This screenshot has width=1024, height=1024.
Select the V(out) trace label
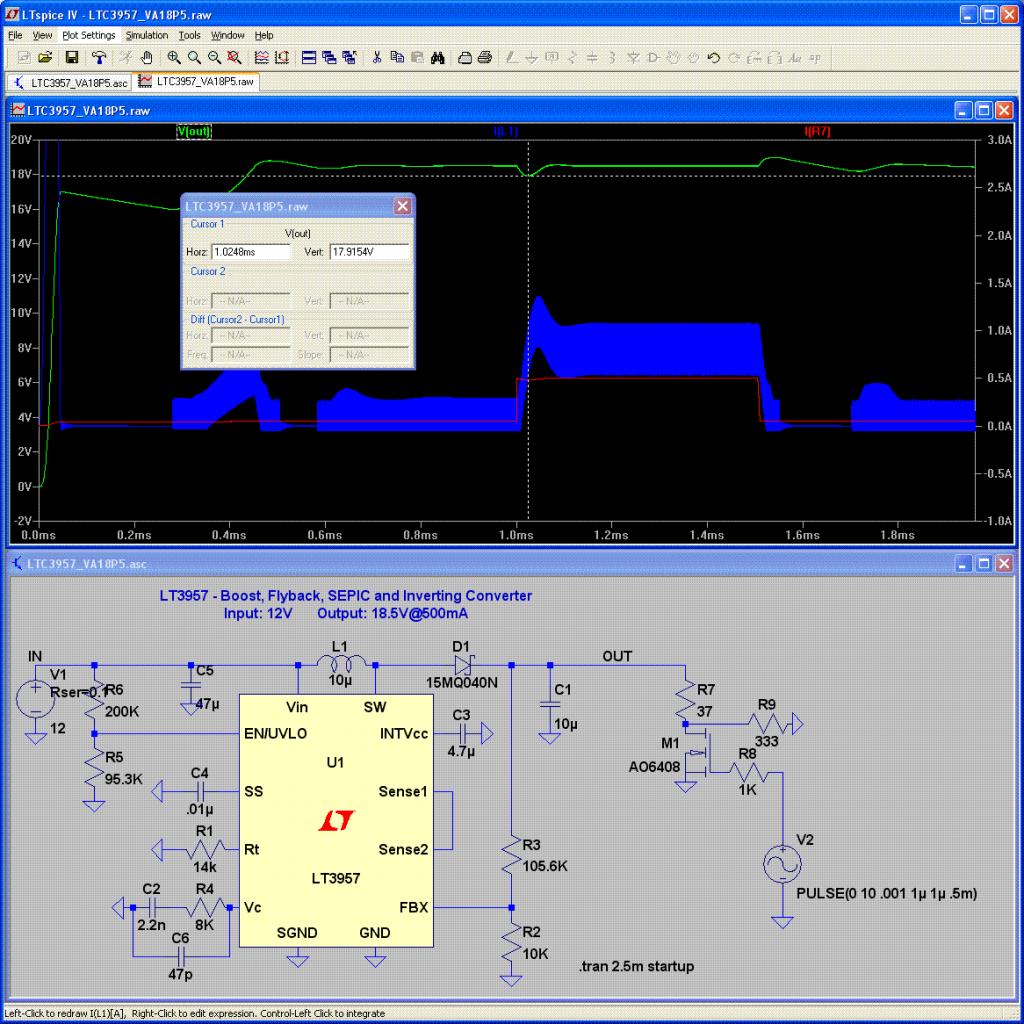click(x=194, y=131)
